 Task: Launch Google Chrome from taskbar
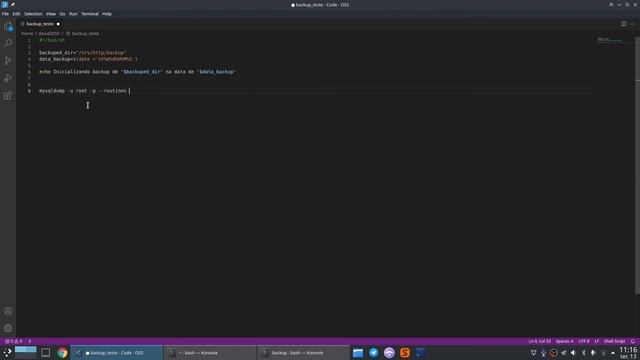point(62,353)
